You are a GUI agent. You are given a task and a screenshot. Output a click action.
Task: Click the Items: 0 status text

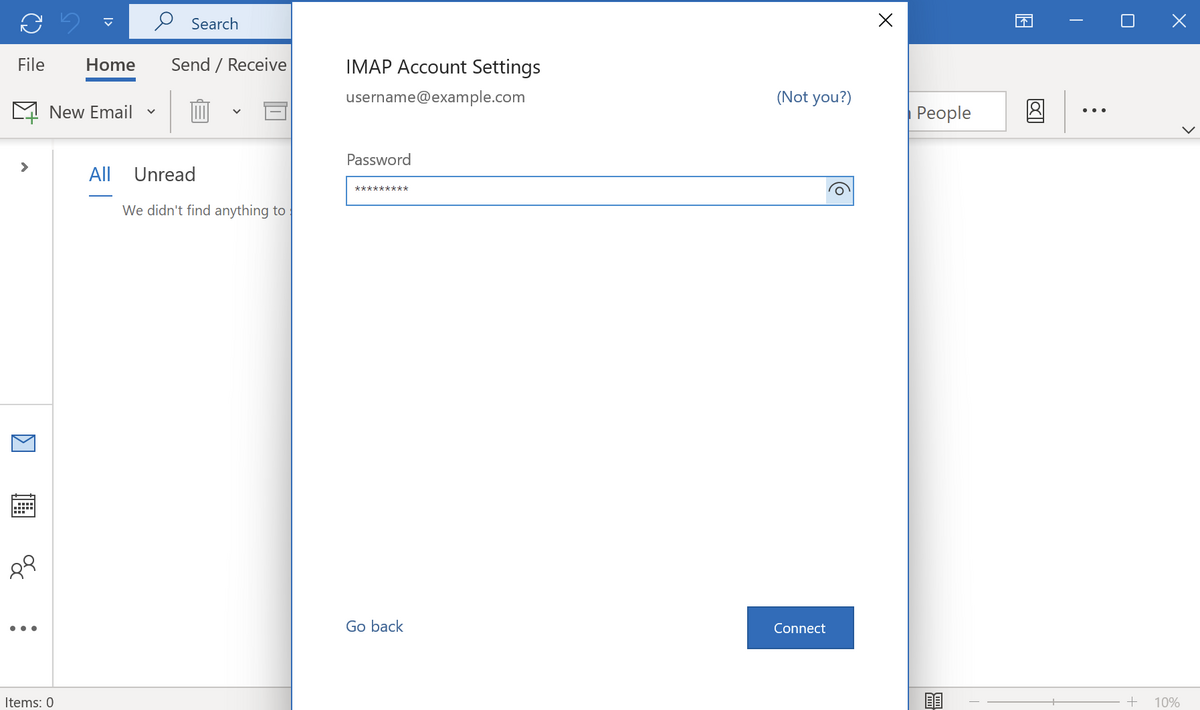(30, 702)
